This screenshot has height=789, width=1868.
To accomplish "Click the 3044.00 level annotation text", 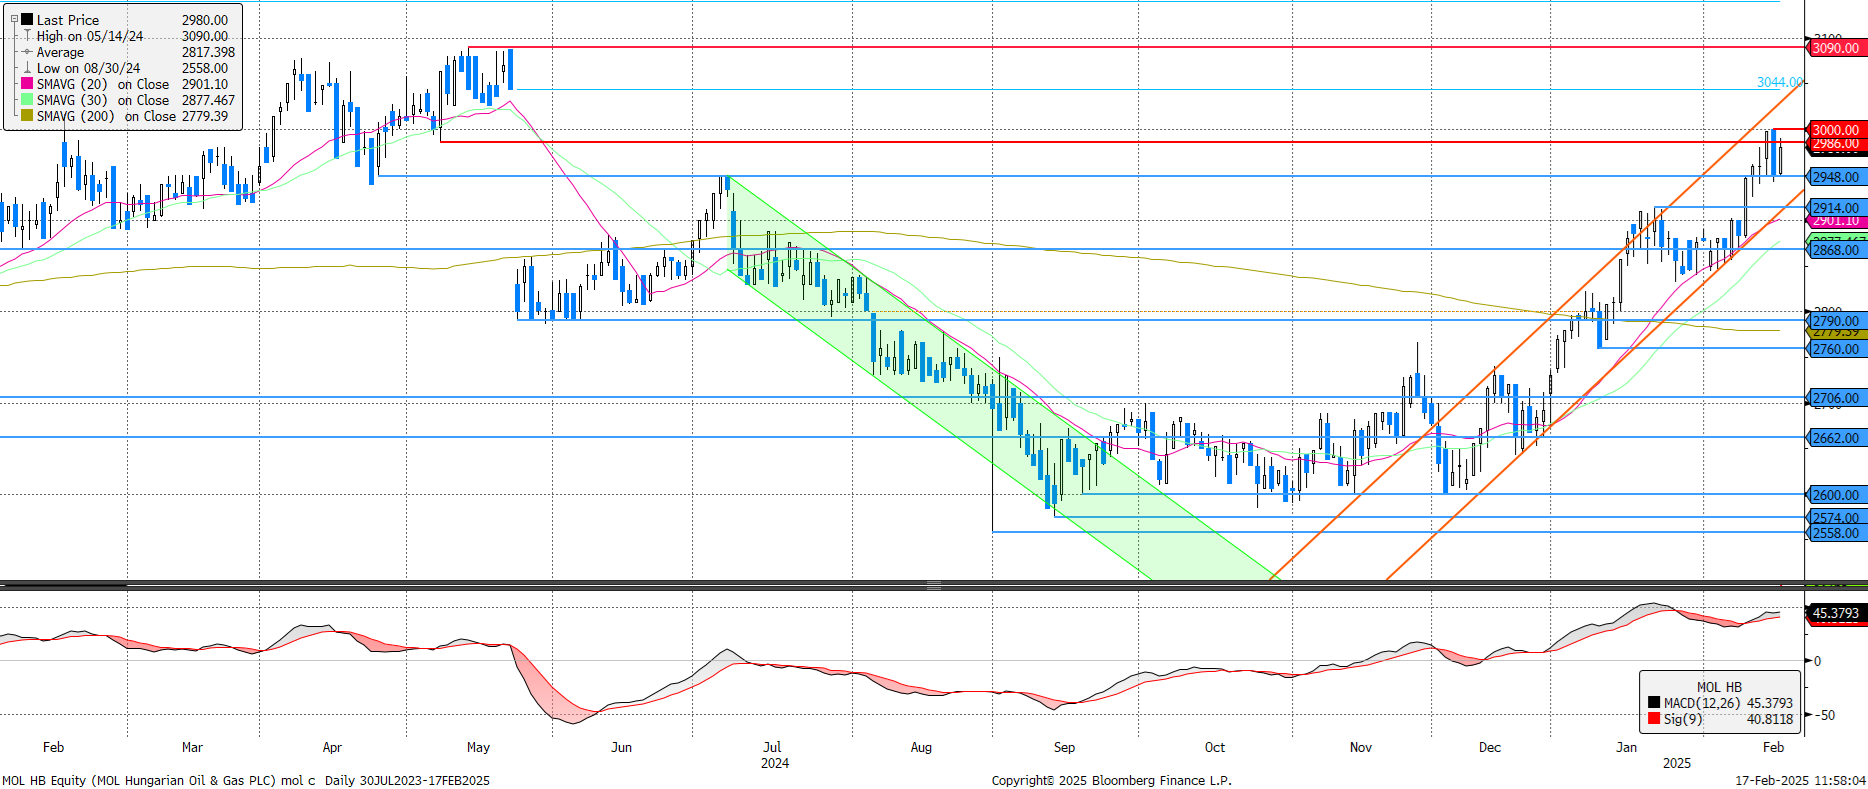I will (x=1780, y=82).
